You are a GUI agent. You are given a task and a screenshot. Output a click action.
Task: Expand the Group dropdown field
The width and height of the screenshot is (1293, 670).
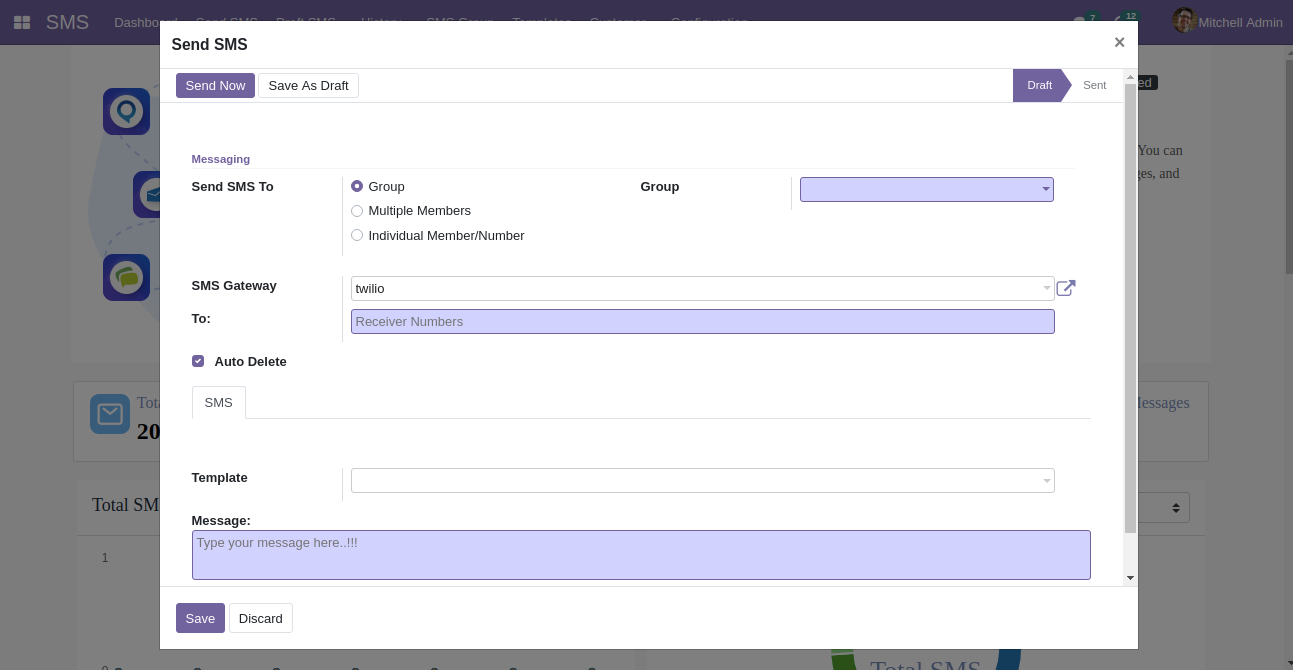pyautogui.click(x=926, y=189)
